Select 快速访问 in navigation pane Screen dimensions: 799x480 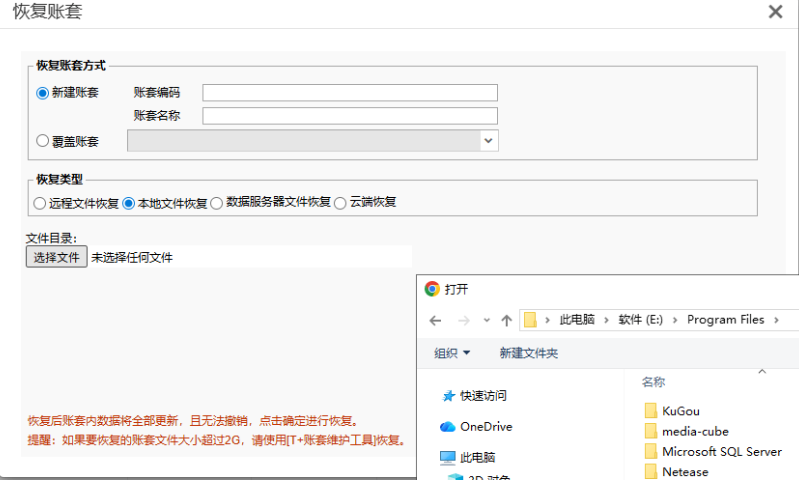click(x=483, y=395)
